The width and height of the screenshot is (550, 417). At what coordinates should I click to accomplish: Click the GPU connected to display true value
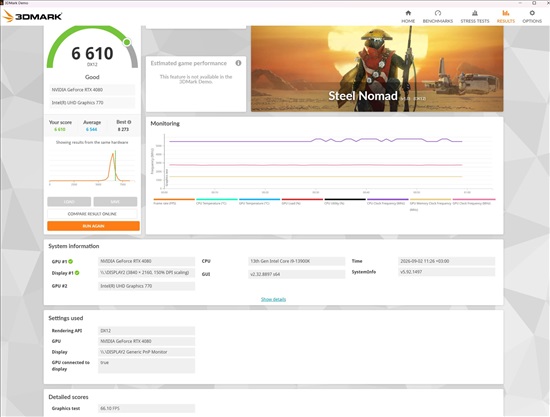coord(146,365)
